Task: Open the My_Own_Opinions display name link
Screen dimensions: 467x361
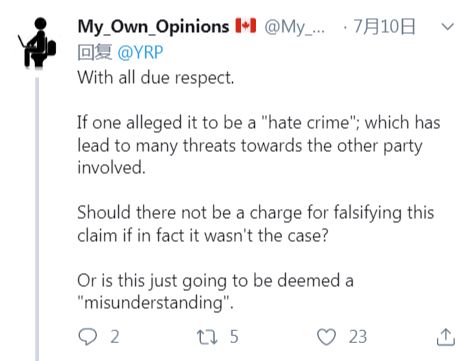Action: click(x=153, y=27)
